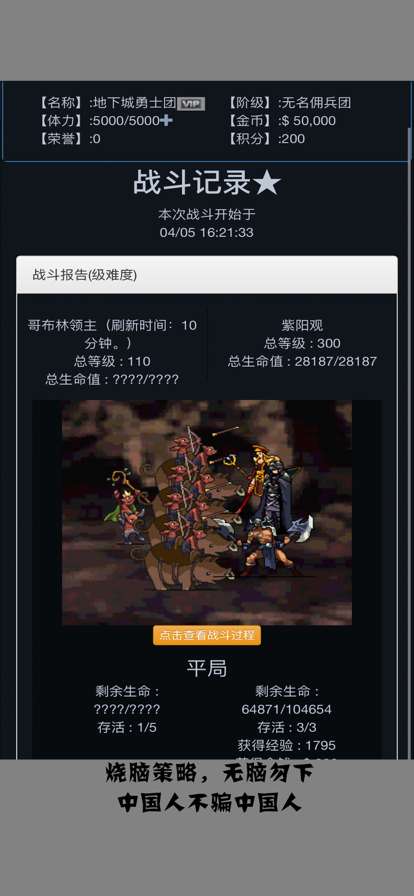This screenshot has width=414, height=896.
Task: Click the battle scene image
Action: pyautogui.click(x=207, y=513)
